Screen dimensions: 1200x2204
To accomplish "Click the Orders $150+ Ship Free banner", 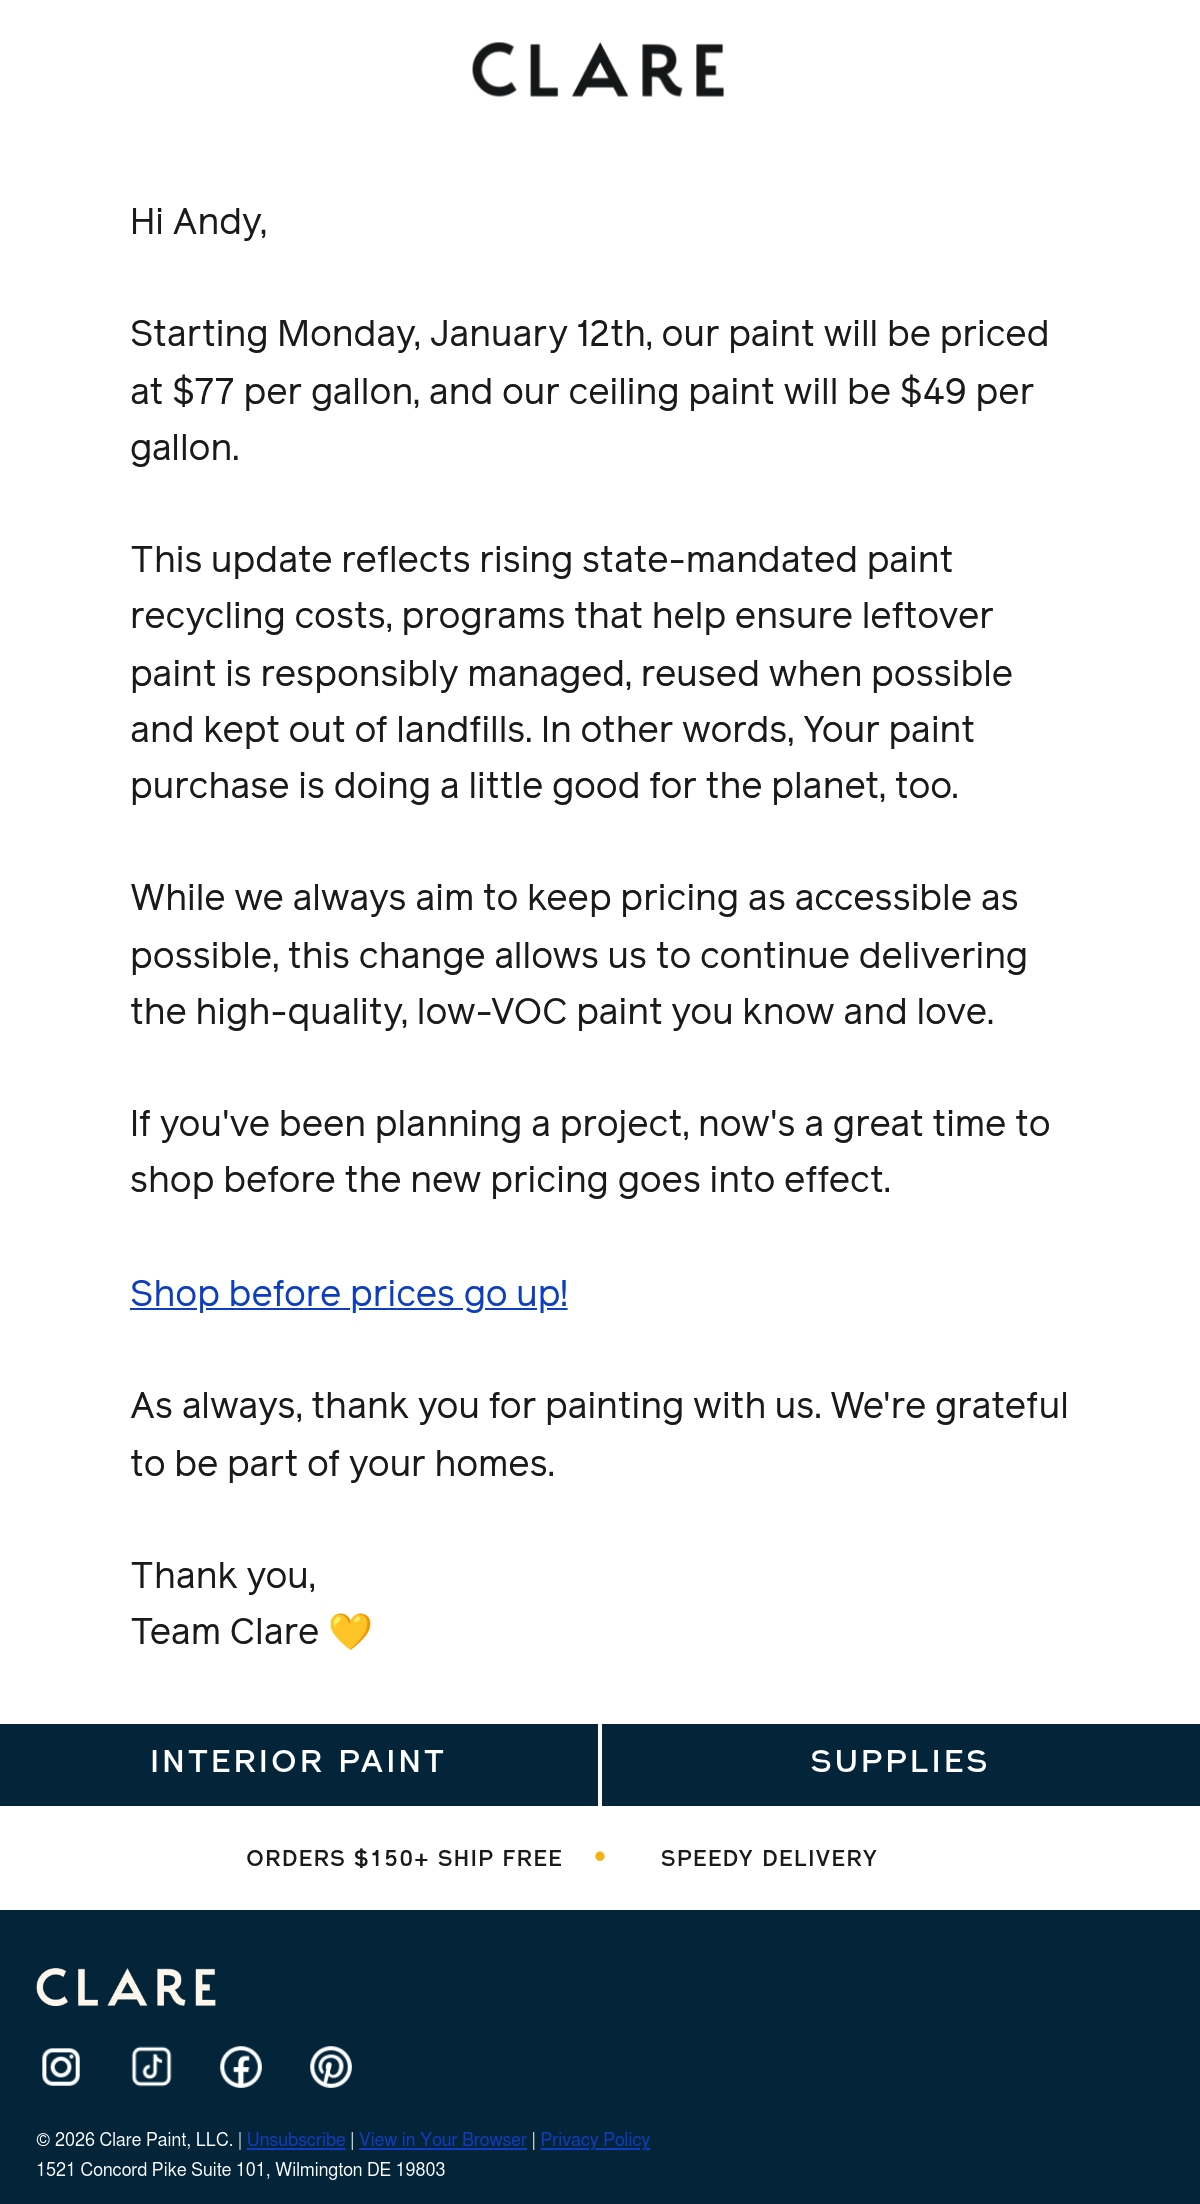I will (x=404, y=1858).
